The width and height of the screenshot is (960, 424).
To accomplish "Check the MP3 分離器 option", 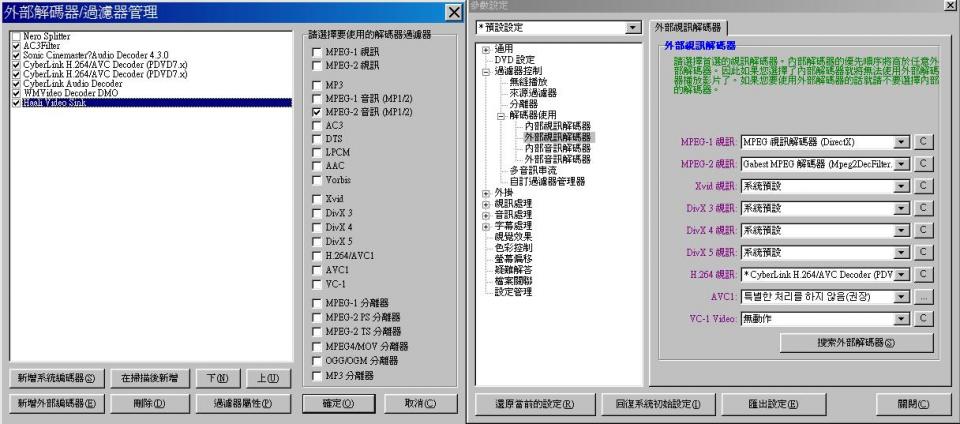I will click(x=316, y=376).
